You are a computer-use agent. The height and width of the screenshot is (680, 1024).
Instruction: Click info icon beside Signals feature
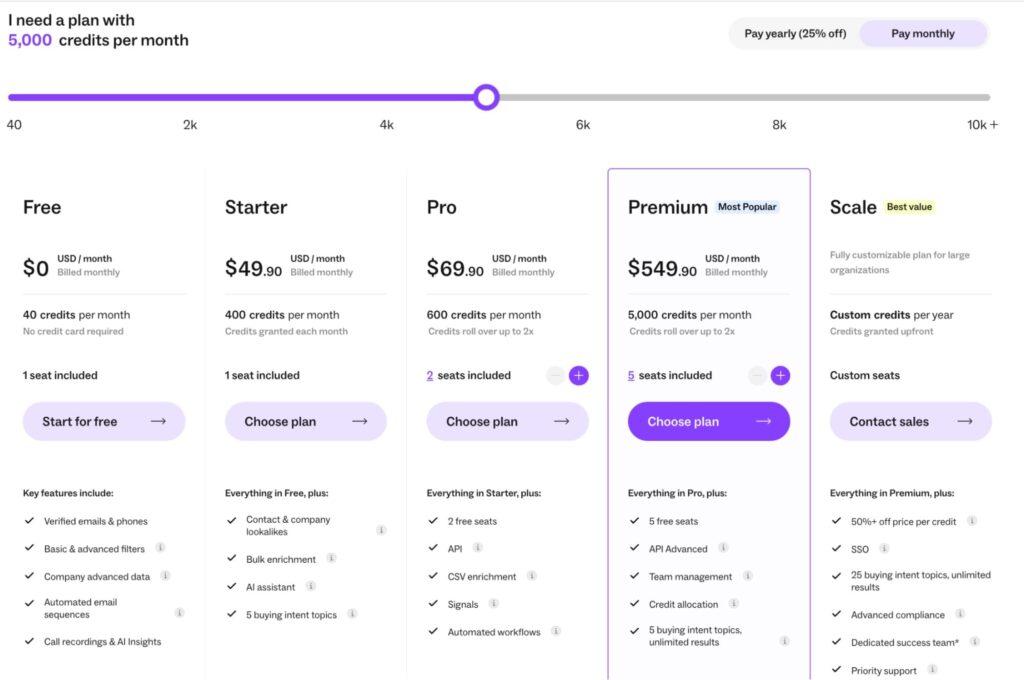click(x=494, y=604)
